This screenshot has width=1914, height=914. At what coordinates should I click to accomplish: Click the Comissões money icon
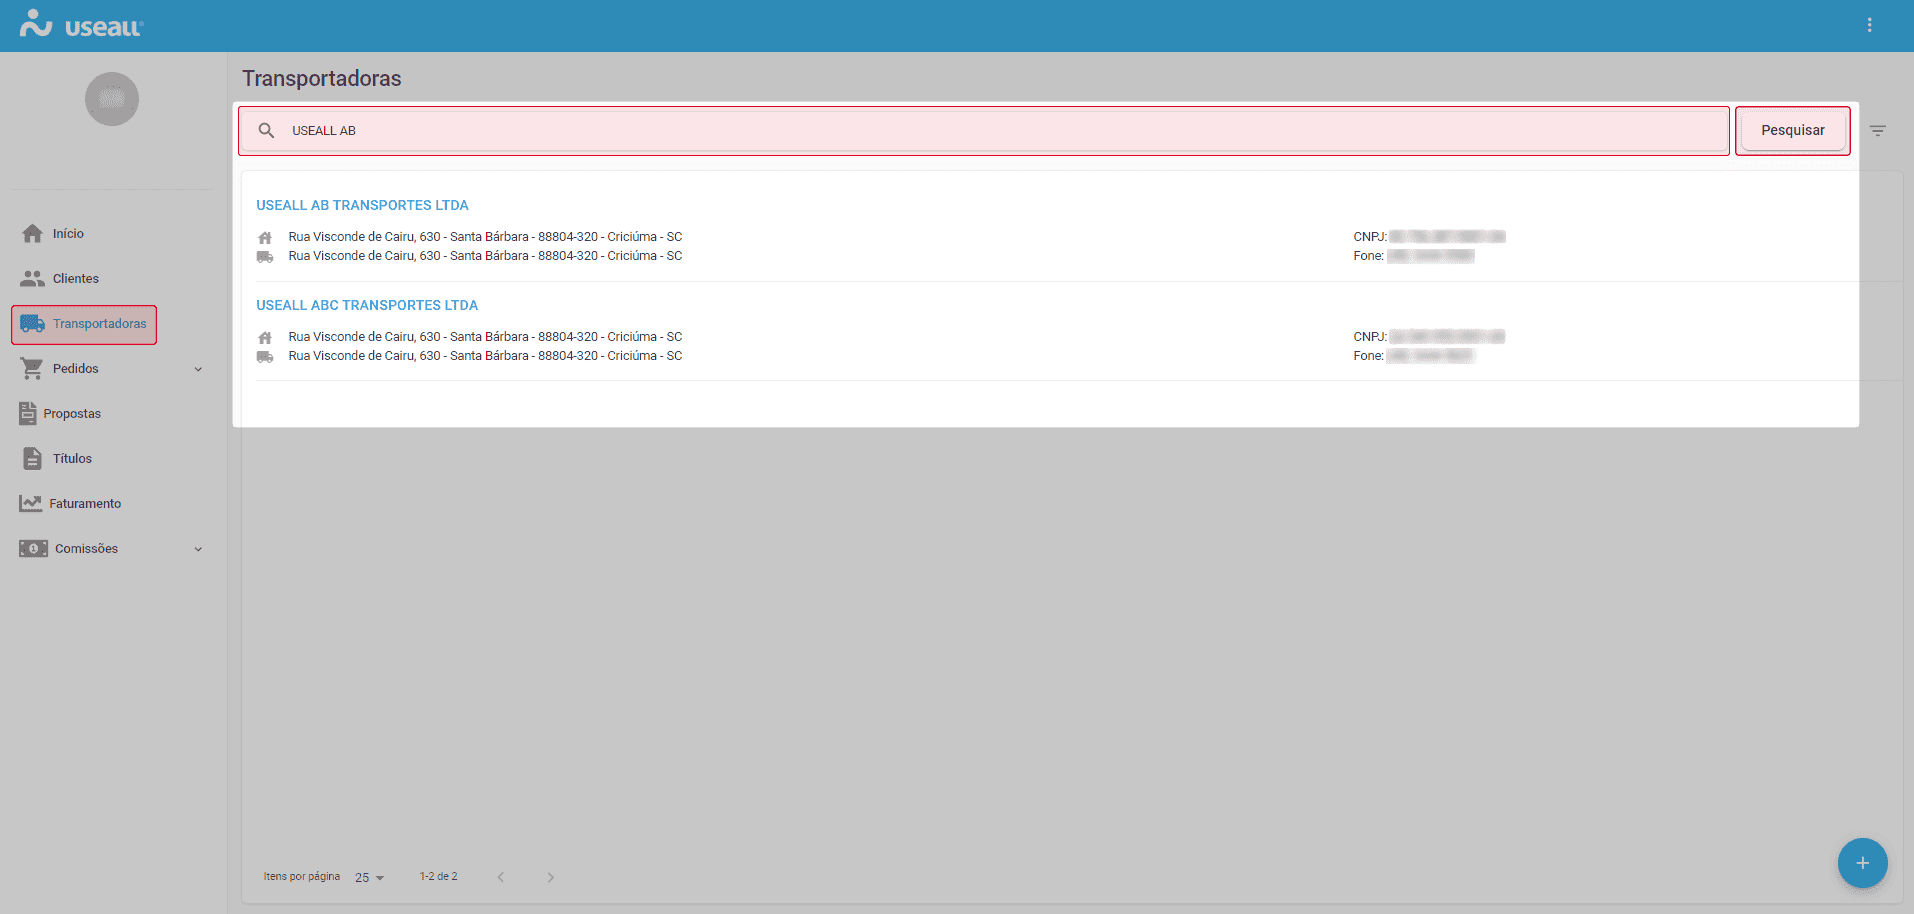pos(33,548)
